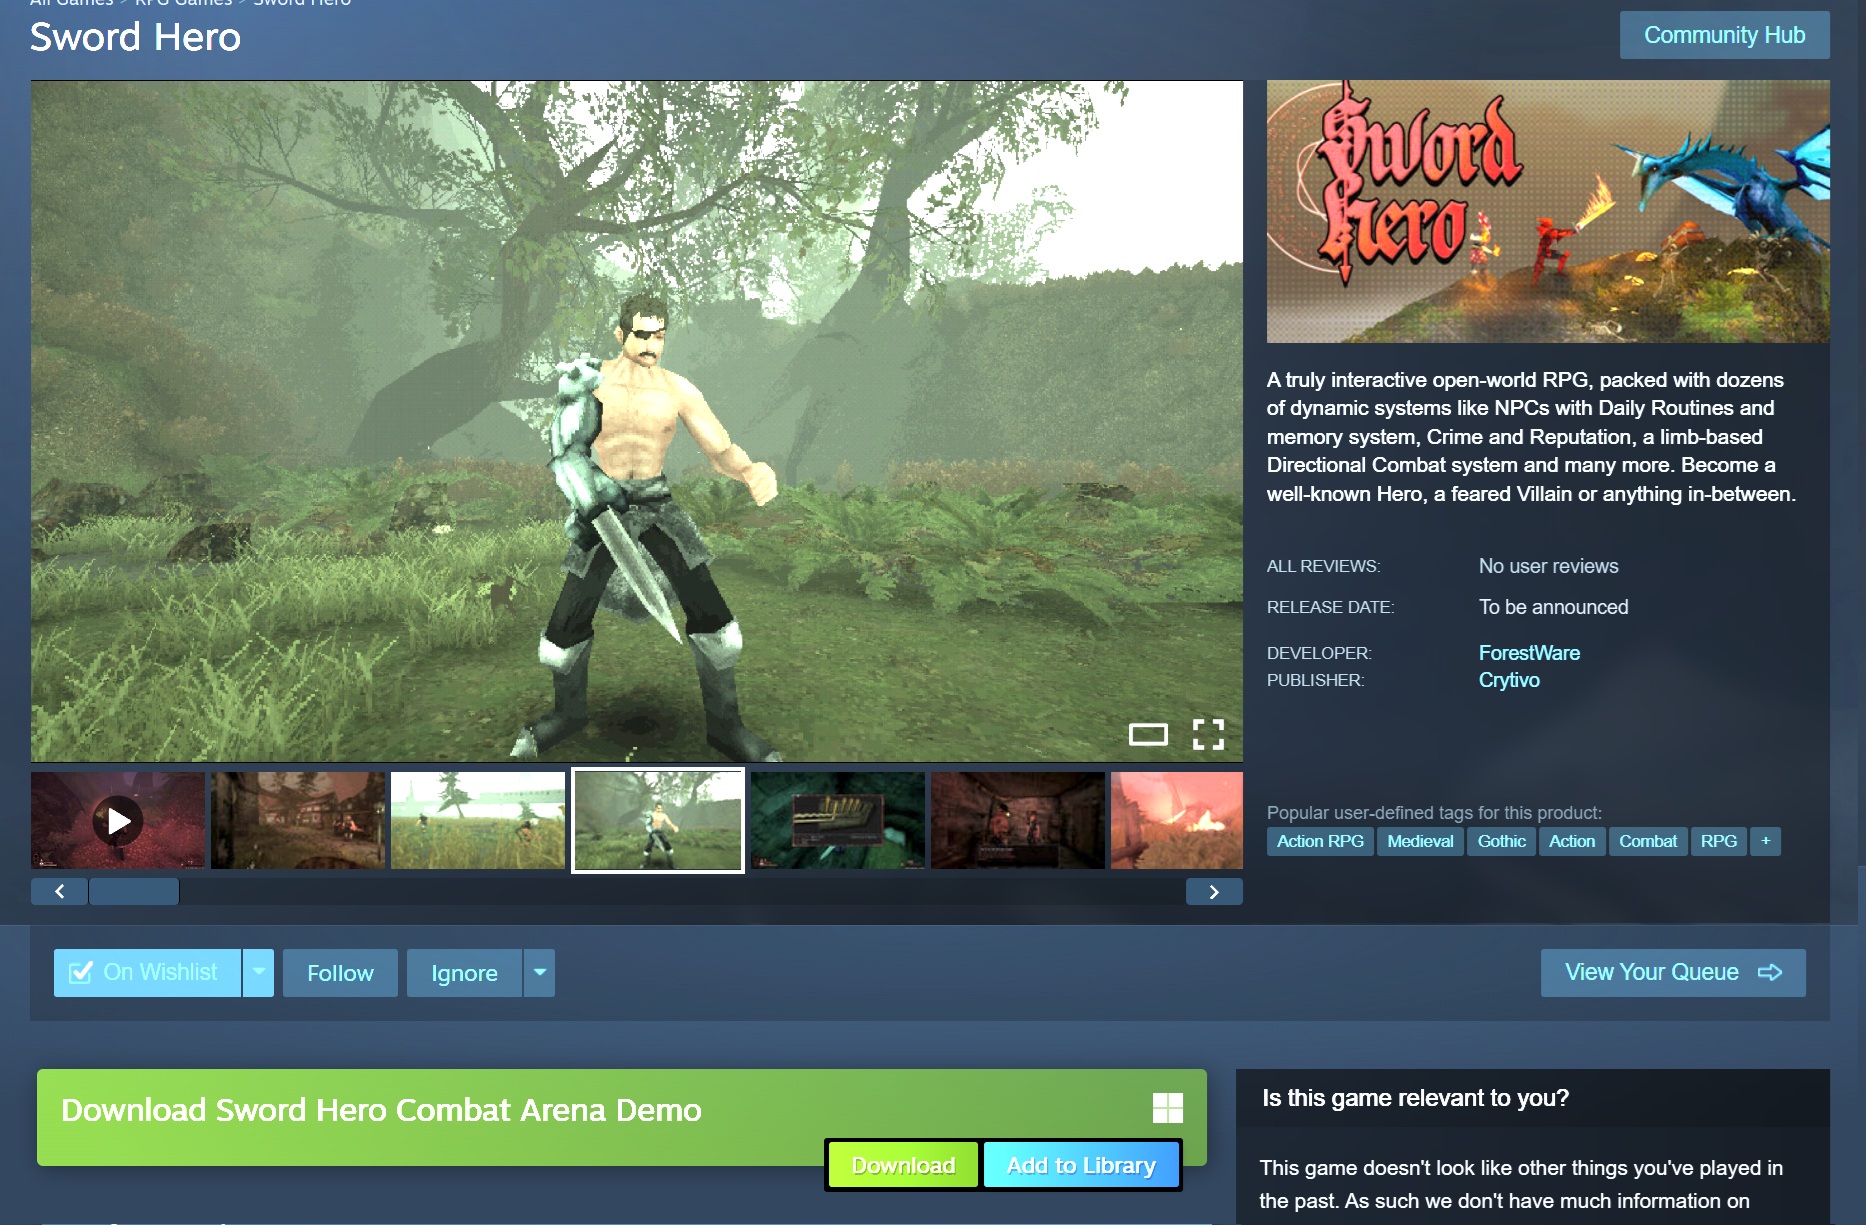The width and height of the screenshot is (1866, 1225).
Task: Open the wishlist dropdown arrow
Action: 259,973
